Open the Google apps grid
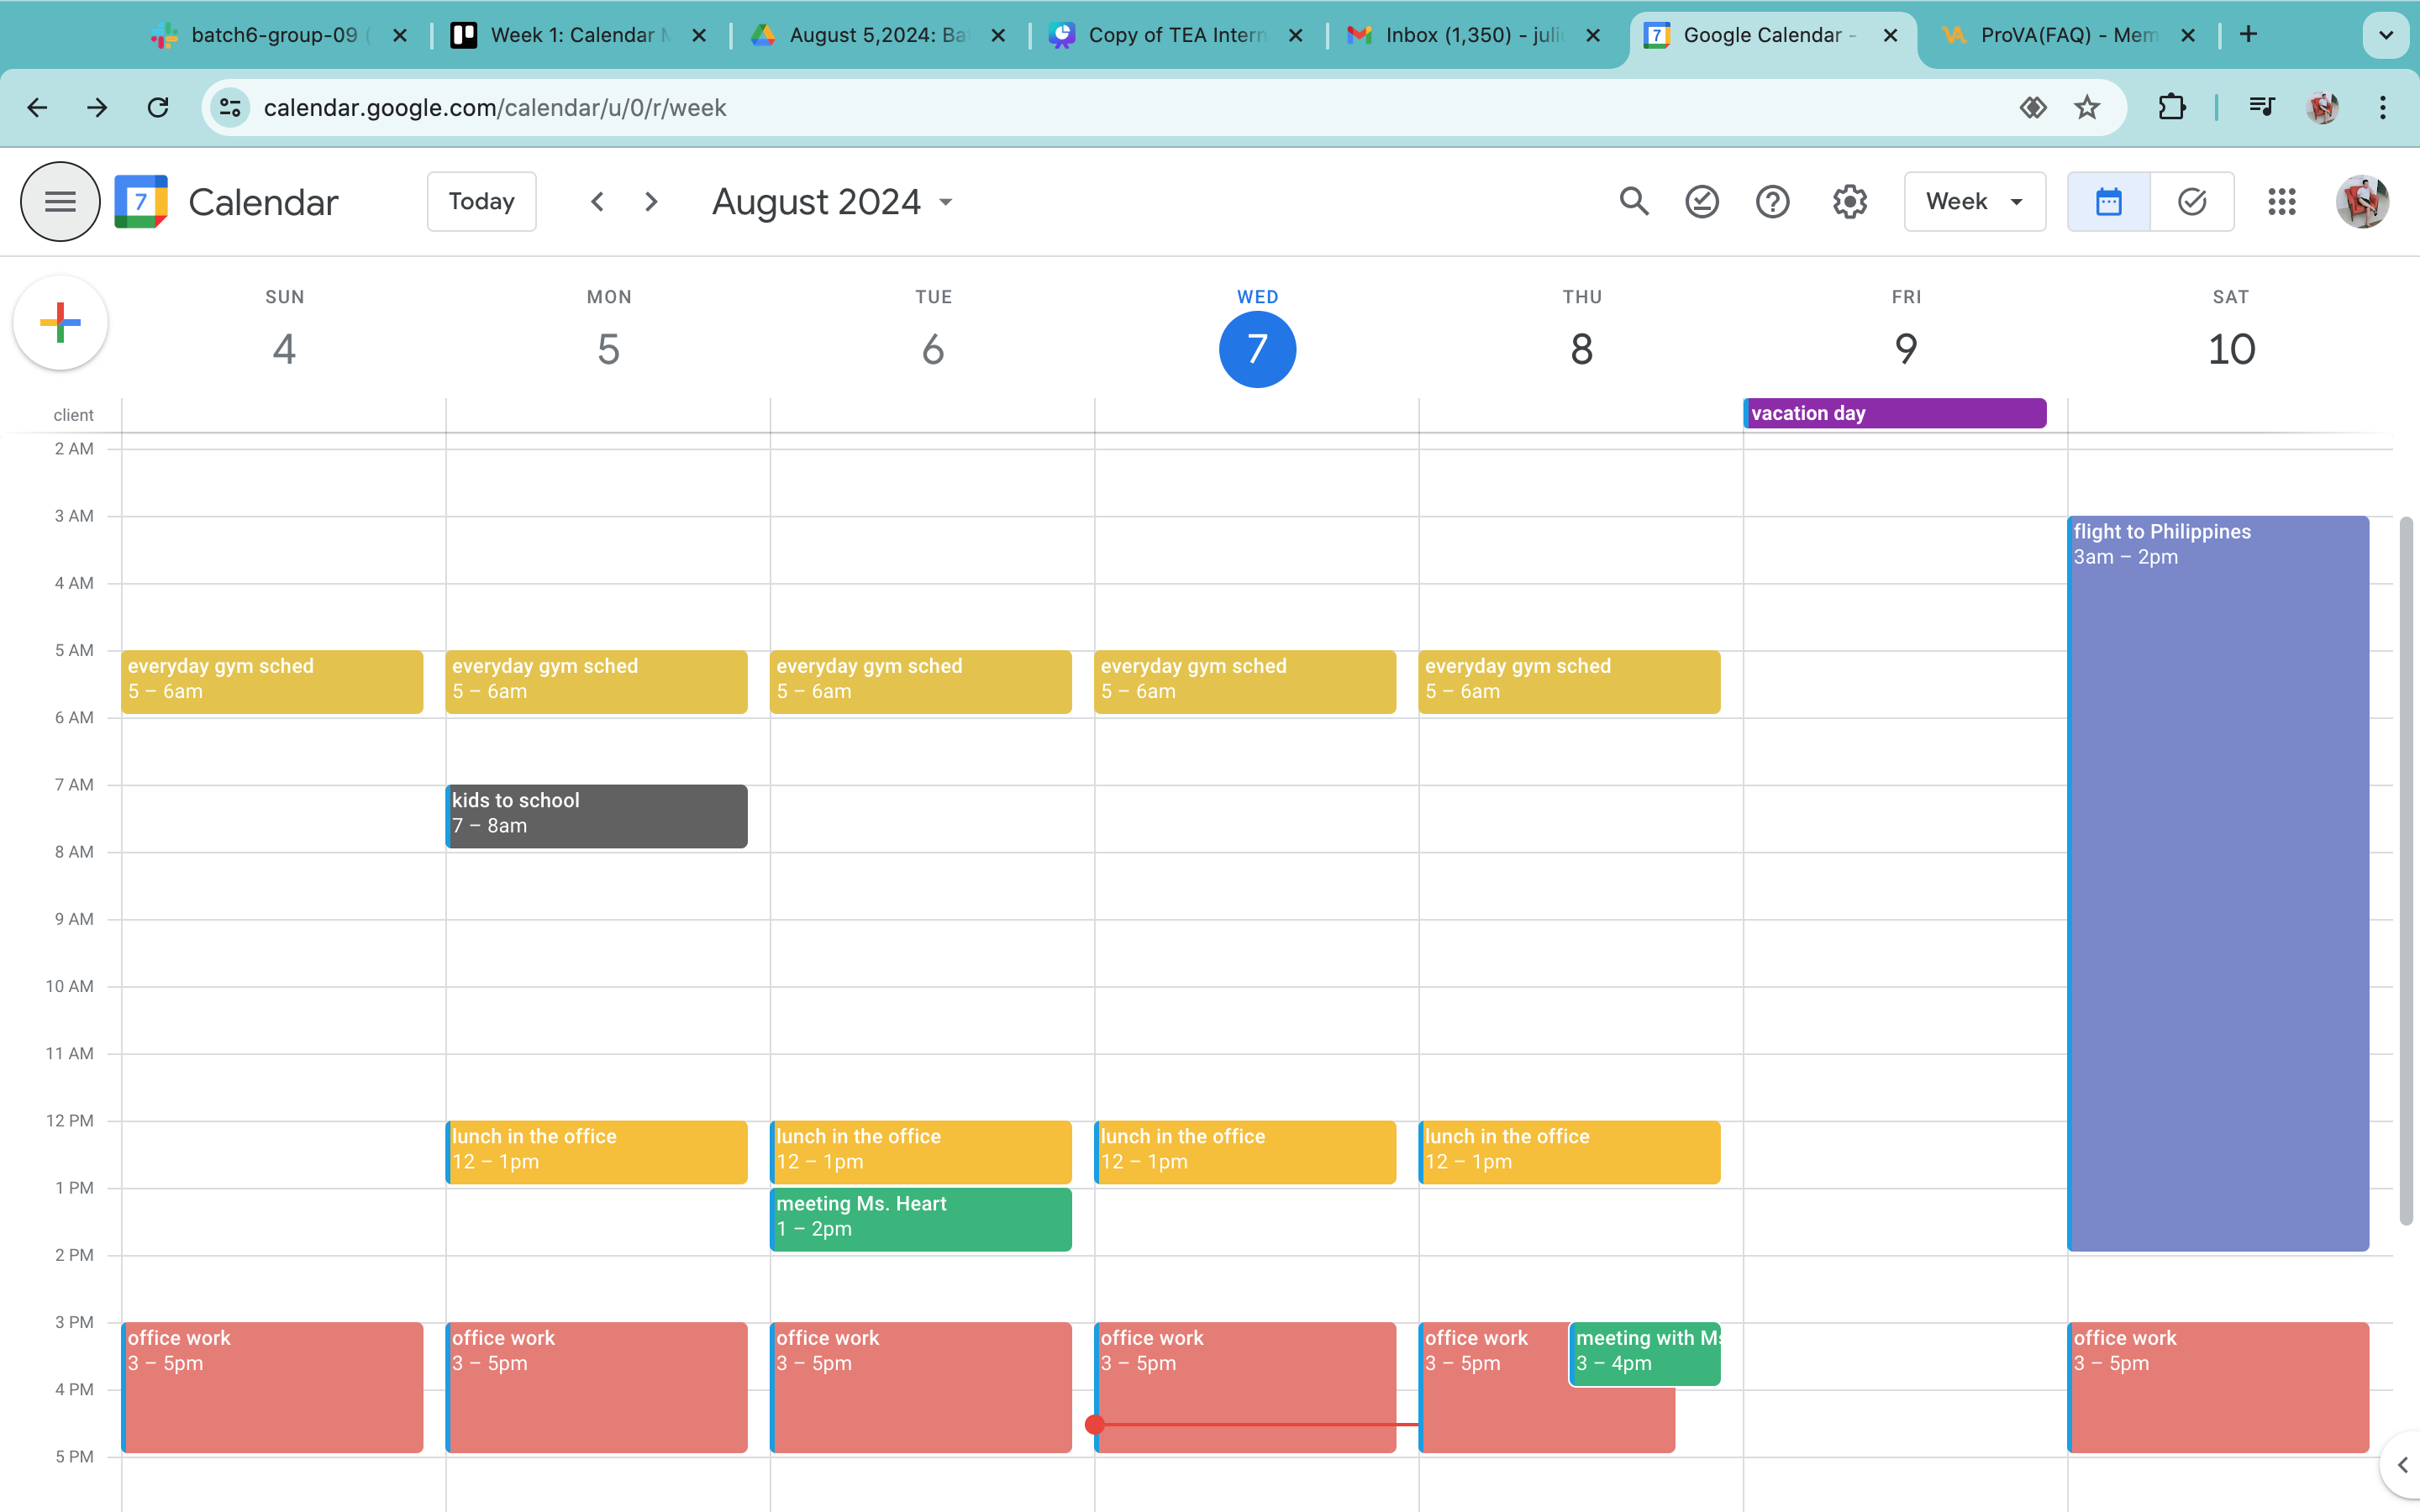The width and height of the screenshot is (2420, 1512). point(2281,202)
